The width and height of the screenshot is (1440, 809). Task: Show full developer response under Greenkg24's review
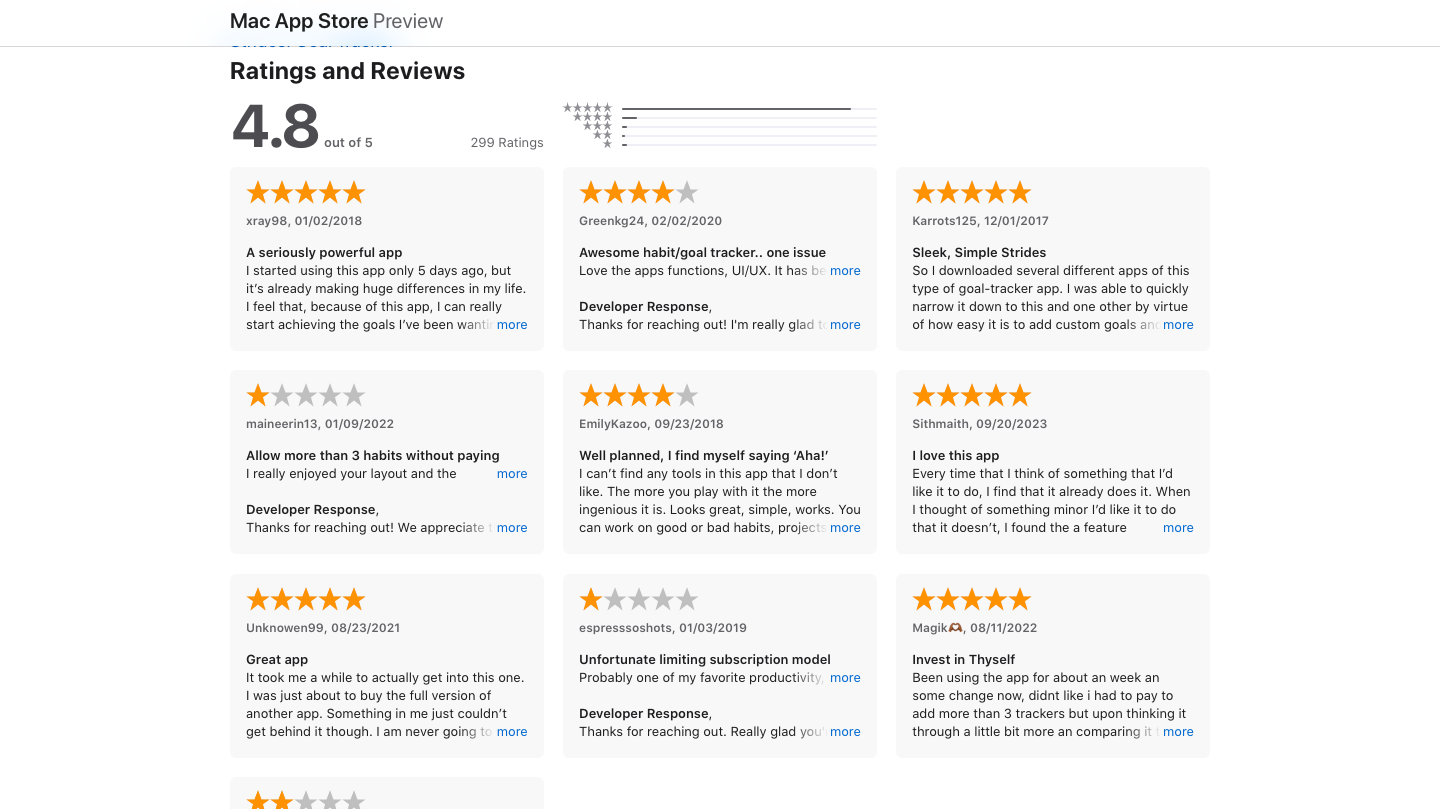coord(845,324)
